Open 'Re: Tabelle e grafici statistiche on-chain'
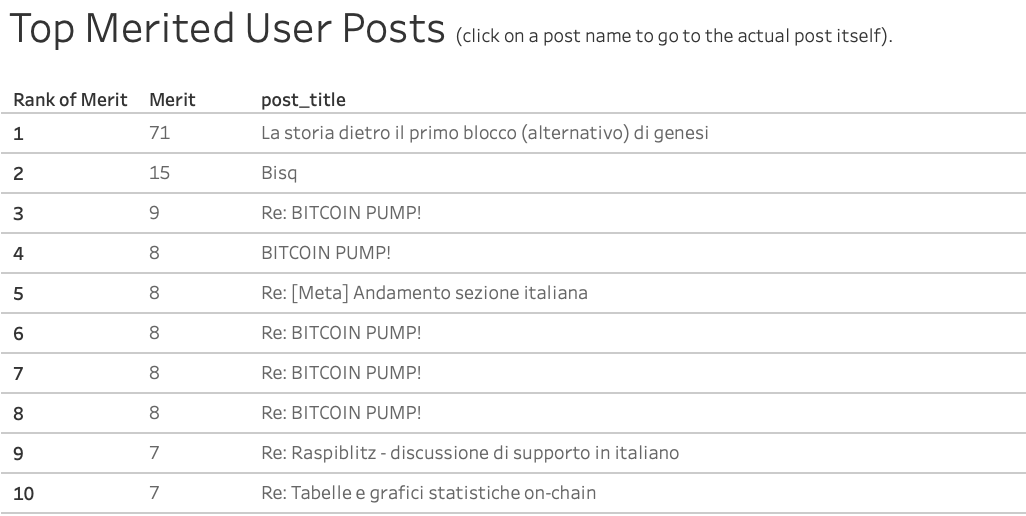 pyautogui.click(x=428, y=492)
